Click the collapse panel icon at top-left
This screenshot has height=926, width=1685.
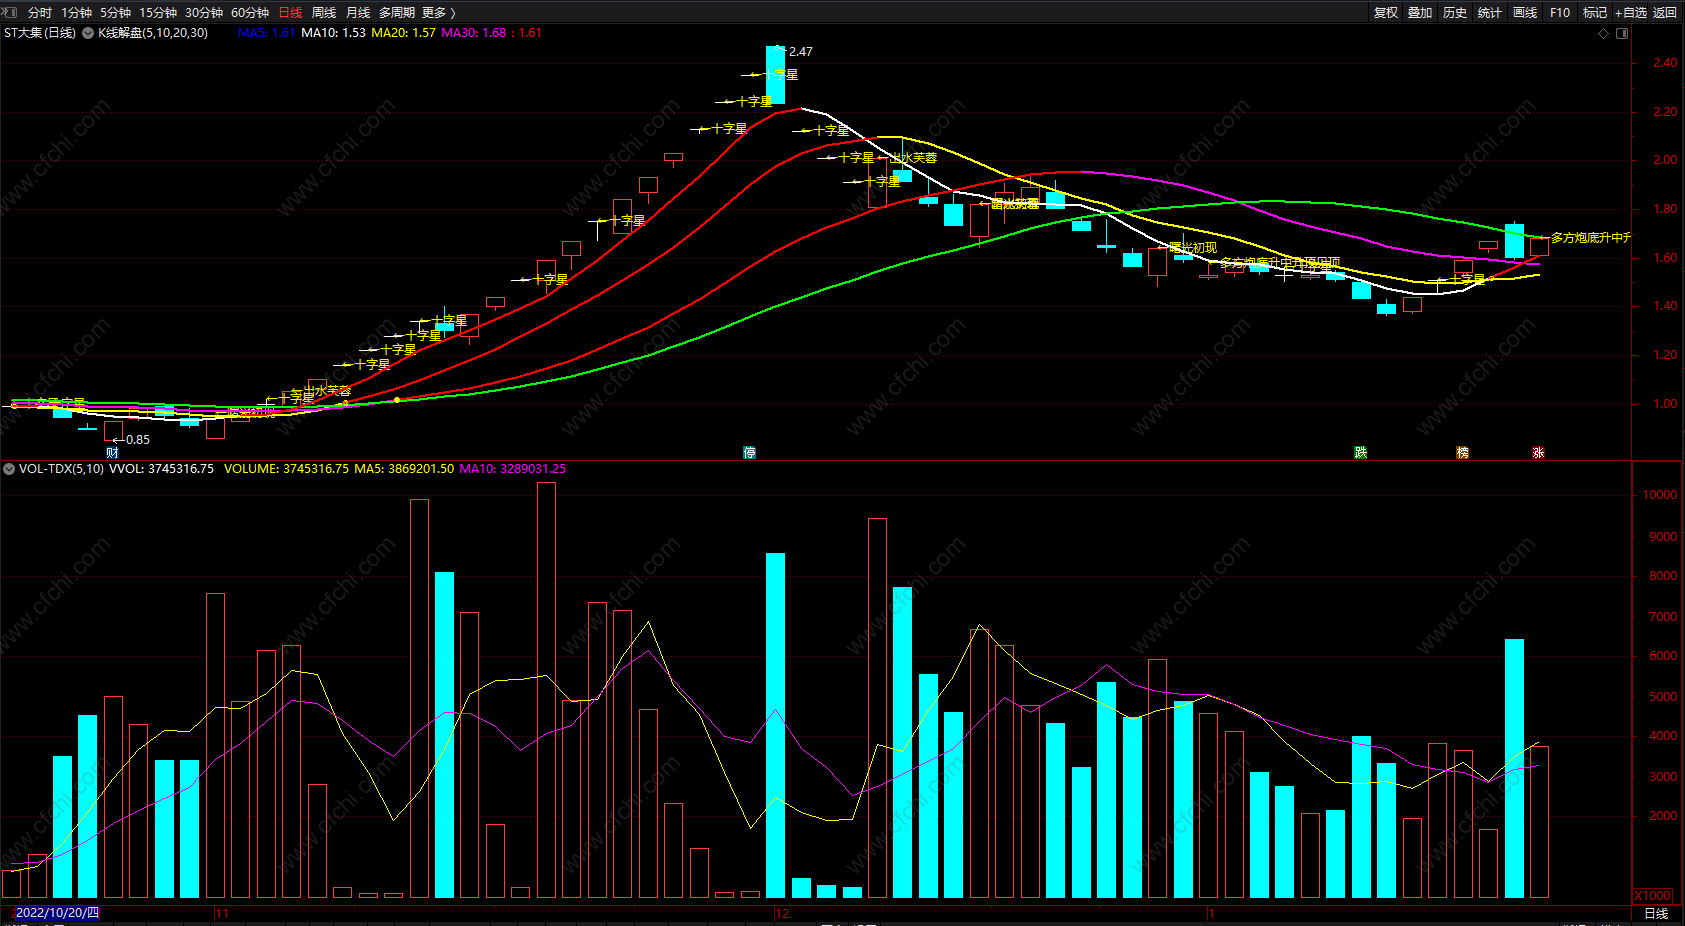[x=11, y=12]
